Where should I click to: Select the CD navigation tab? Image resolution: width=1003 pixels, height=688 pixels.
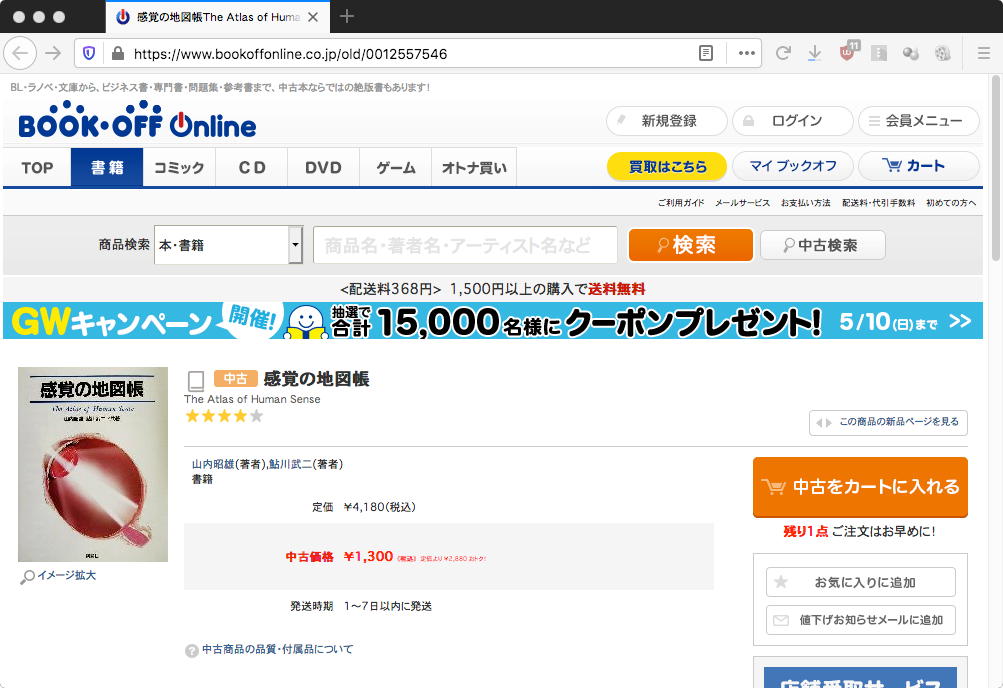point(251,168)
